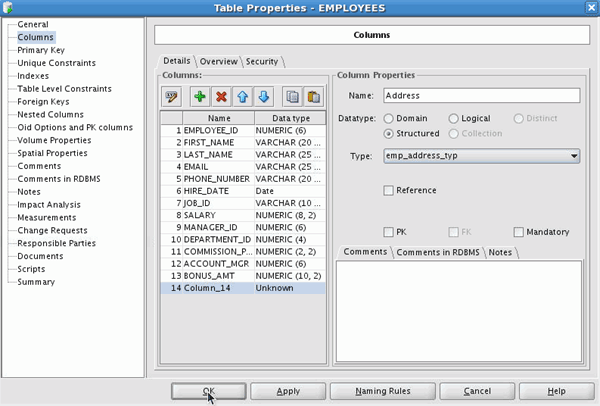The image size is (600, 406).
Task: Open Documents in the tree
Action: click(40, 256)
